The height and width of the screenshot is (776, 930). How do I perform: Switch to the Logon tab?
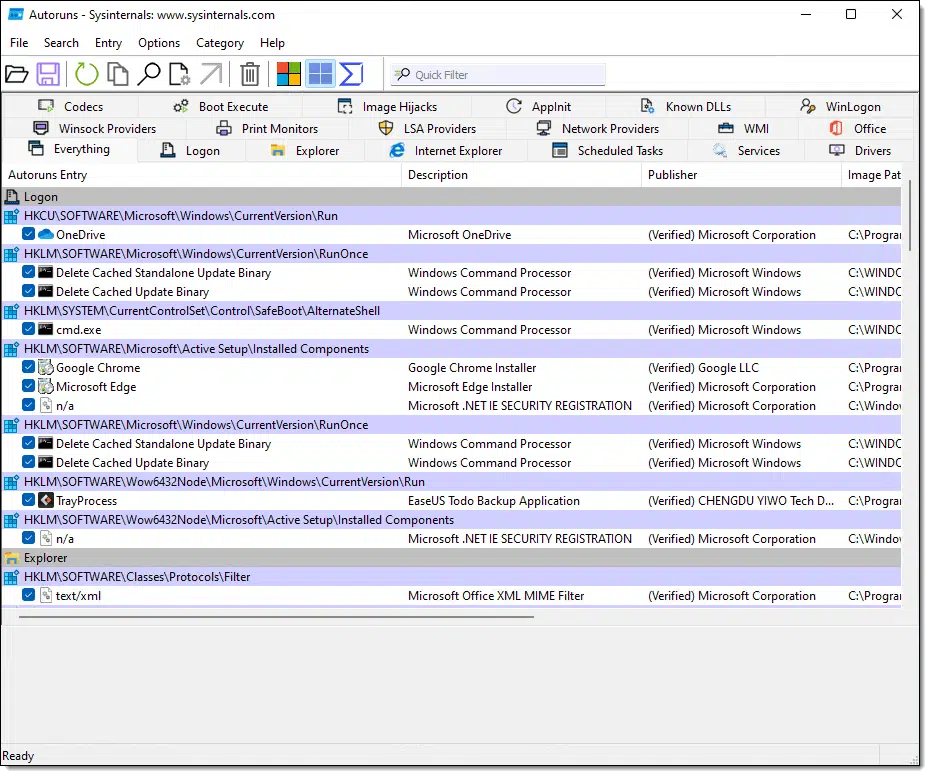coord(191,151)
